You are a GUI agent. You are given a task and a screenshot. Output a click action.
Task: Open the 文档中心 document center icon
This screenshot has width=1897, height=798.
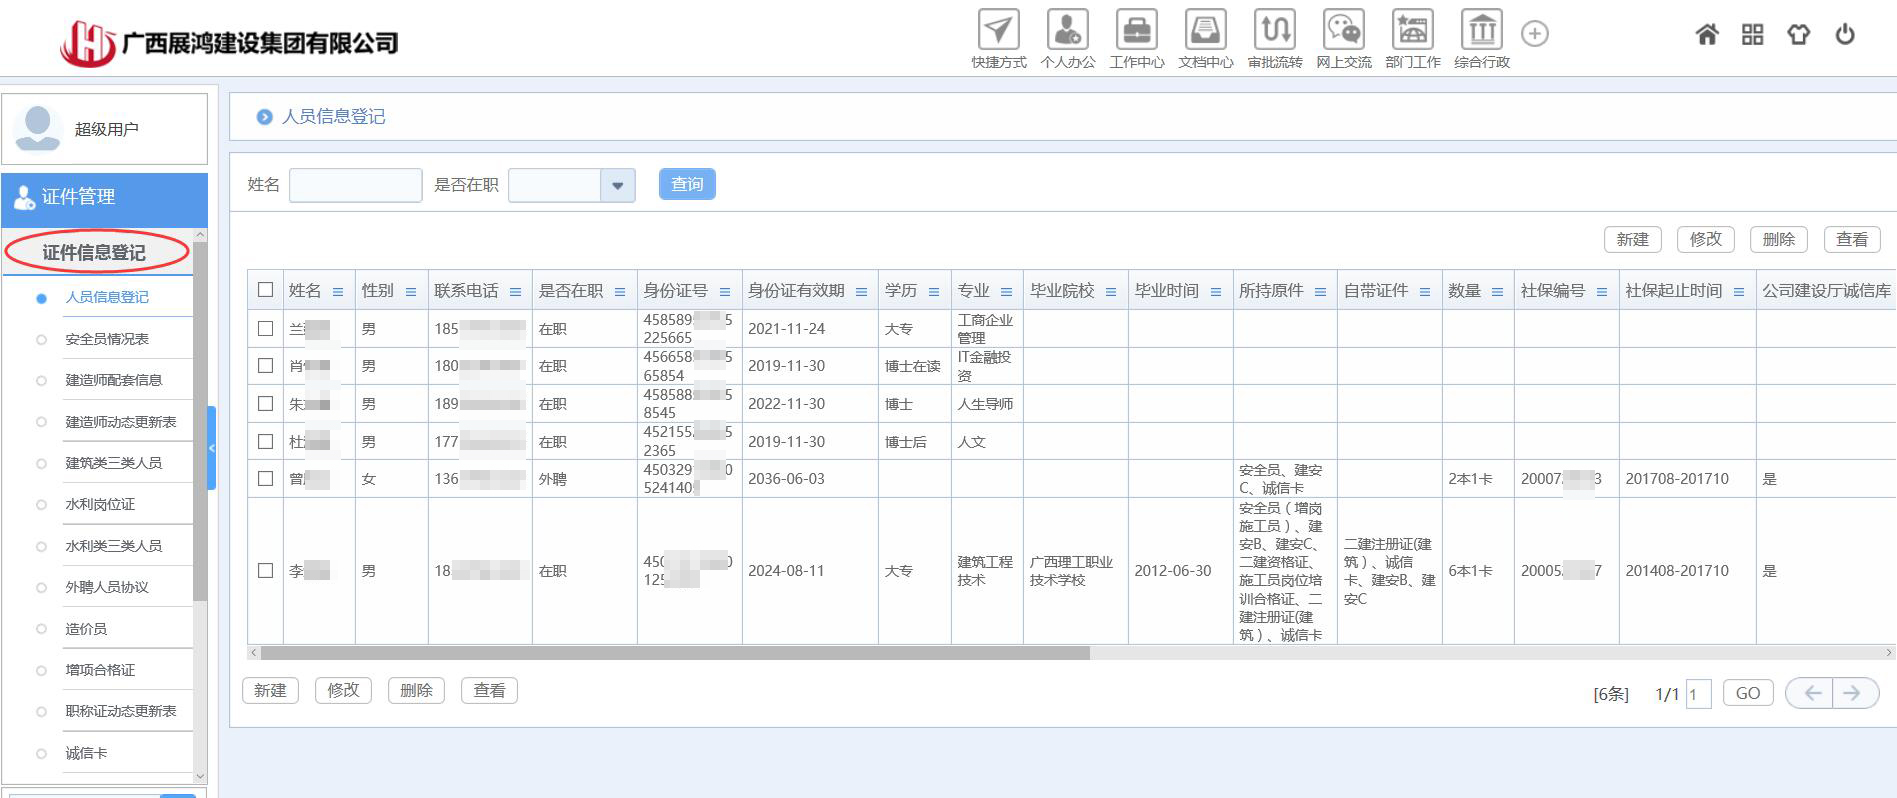click(x=1205, y=31)
